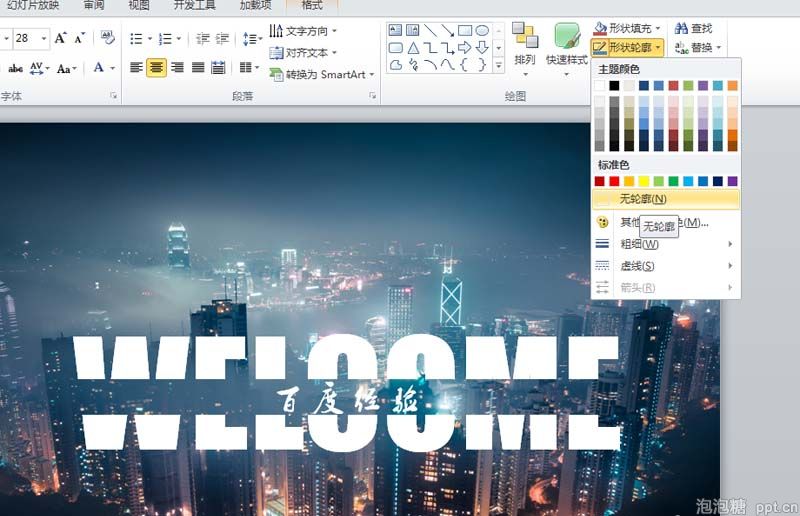Click the decrease font size icon

tap(79, 38)
